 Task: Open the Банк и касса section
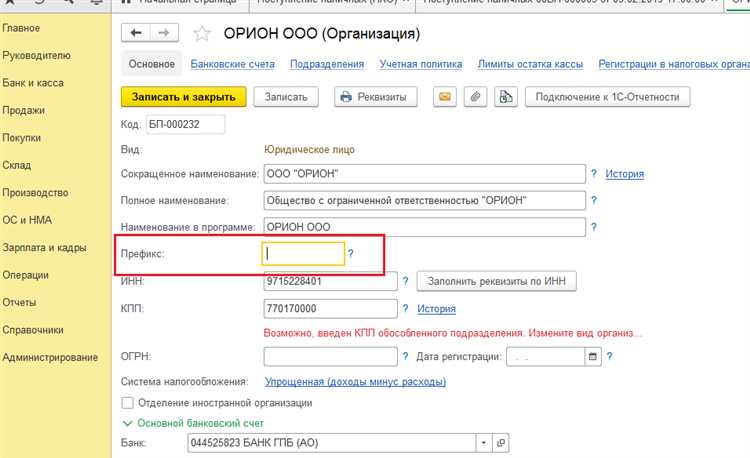point(33,83)
